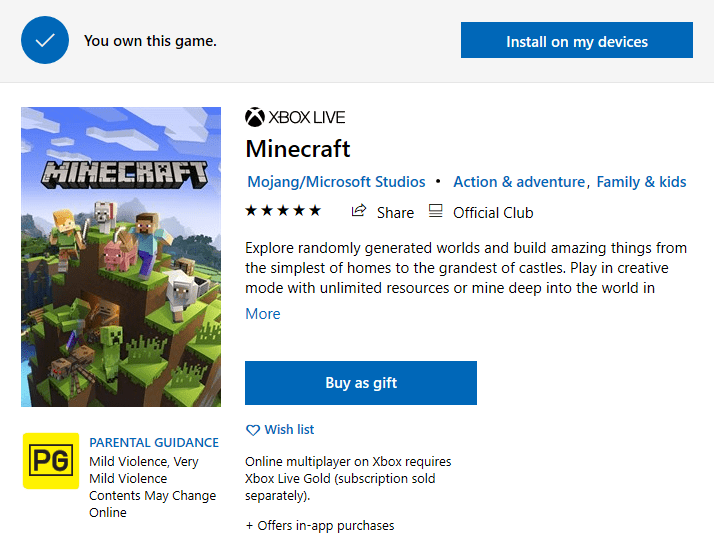
Task: Click the Minecraft game title
Action: (298, 149)
